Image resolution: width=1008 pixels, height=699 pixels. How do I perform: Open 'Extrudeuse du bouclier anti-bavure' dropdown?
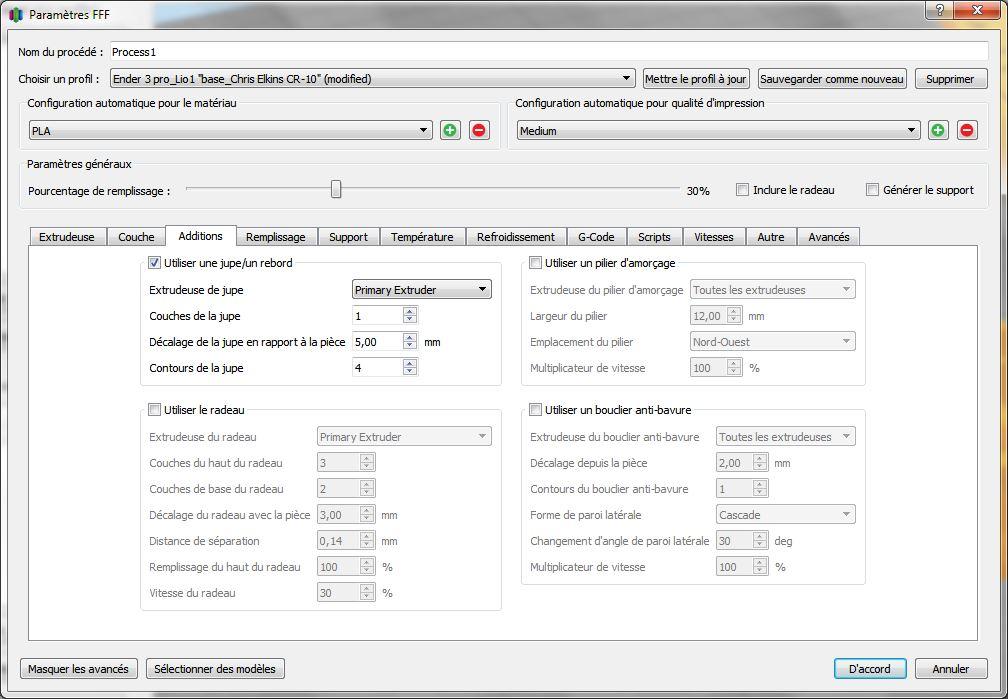786,437
